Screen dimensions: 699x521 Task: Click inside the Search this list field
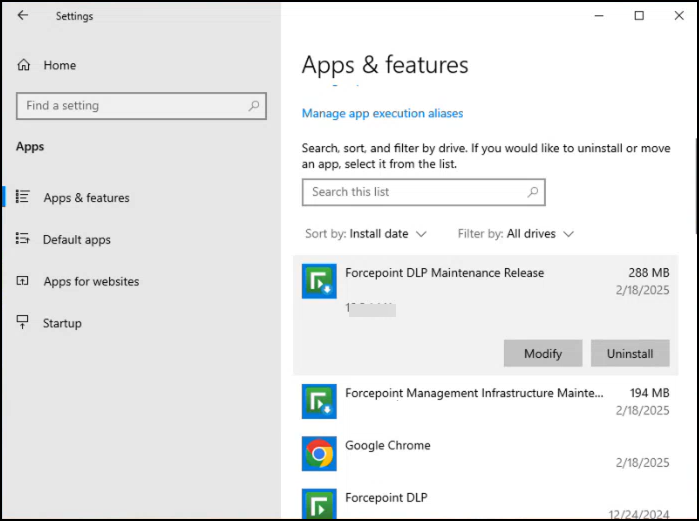[x=412, y=192]
